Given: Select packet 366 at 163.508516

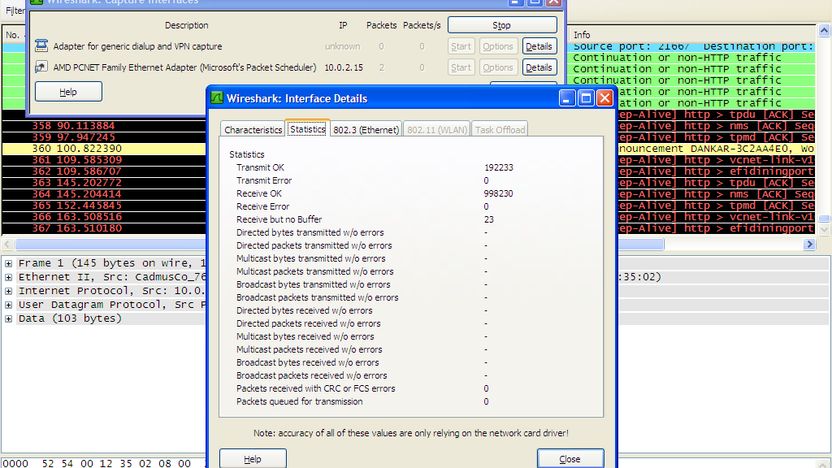Looking at the screenshot, I should pos(104,217).
